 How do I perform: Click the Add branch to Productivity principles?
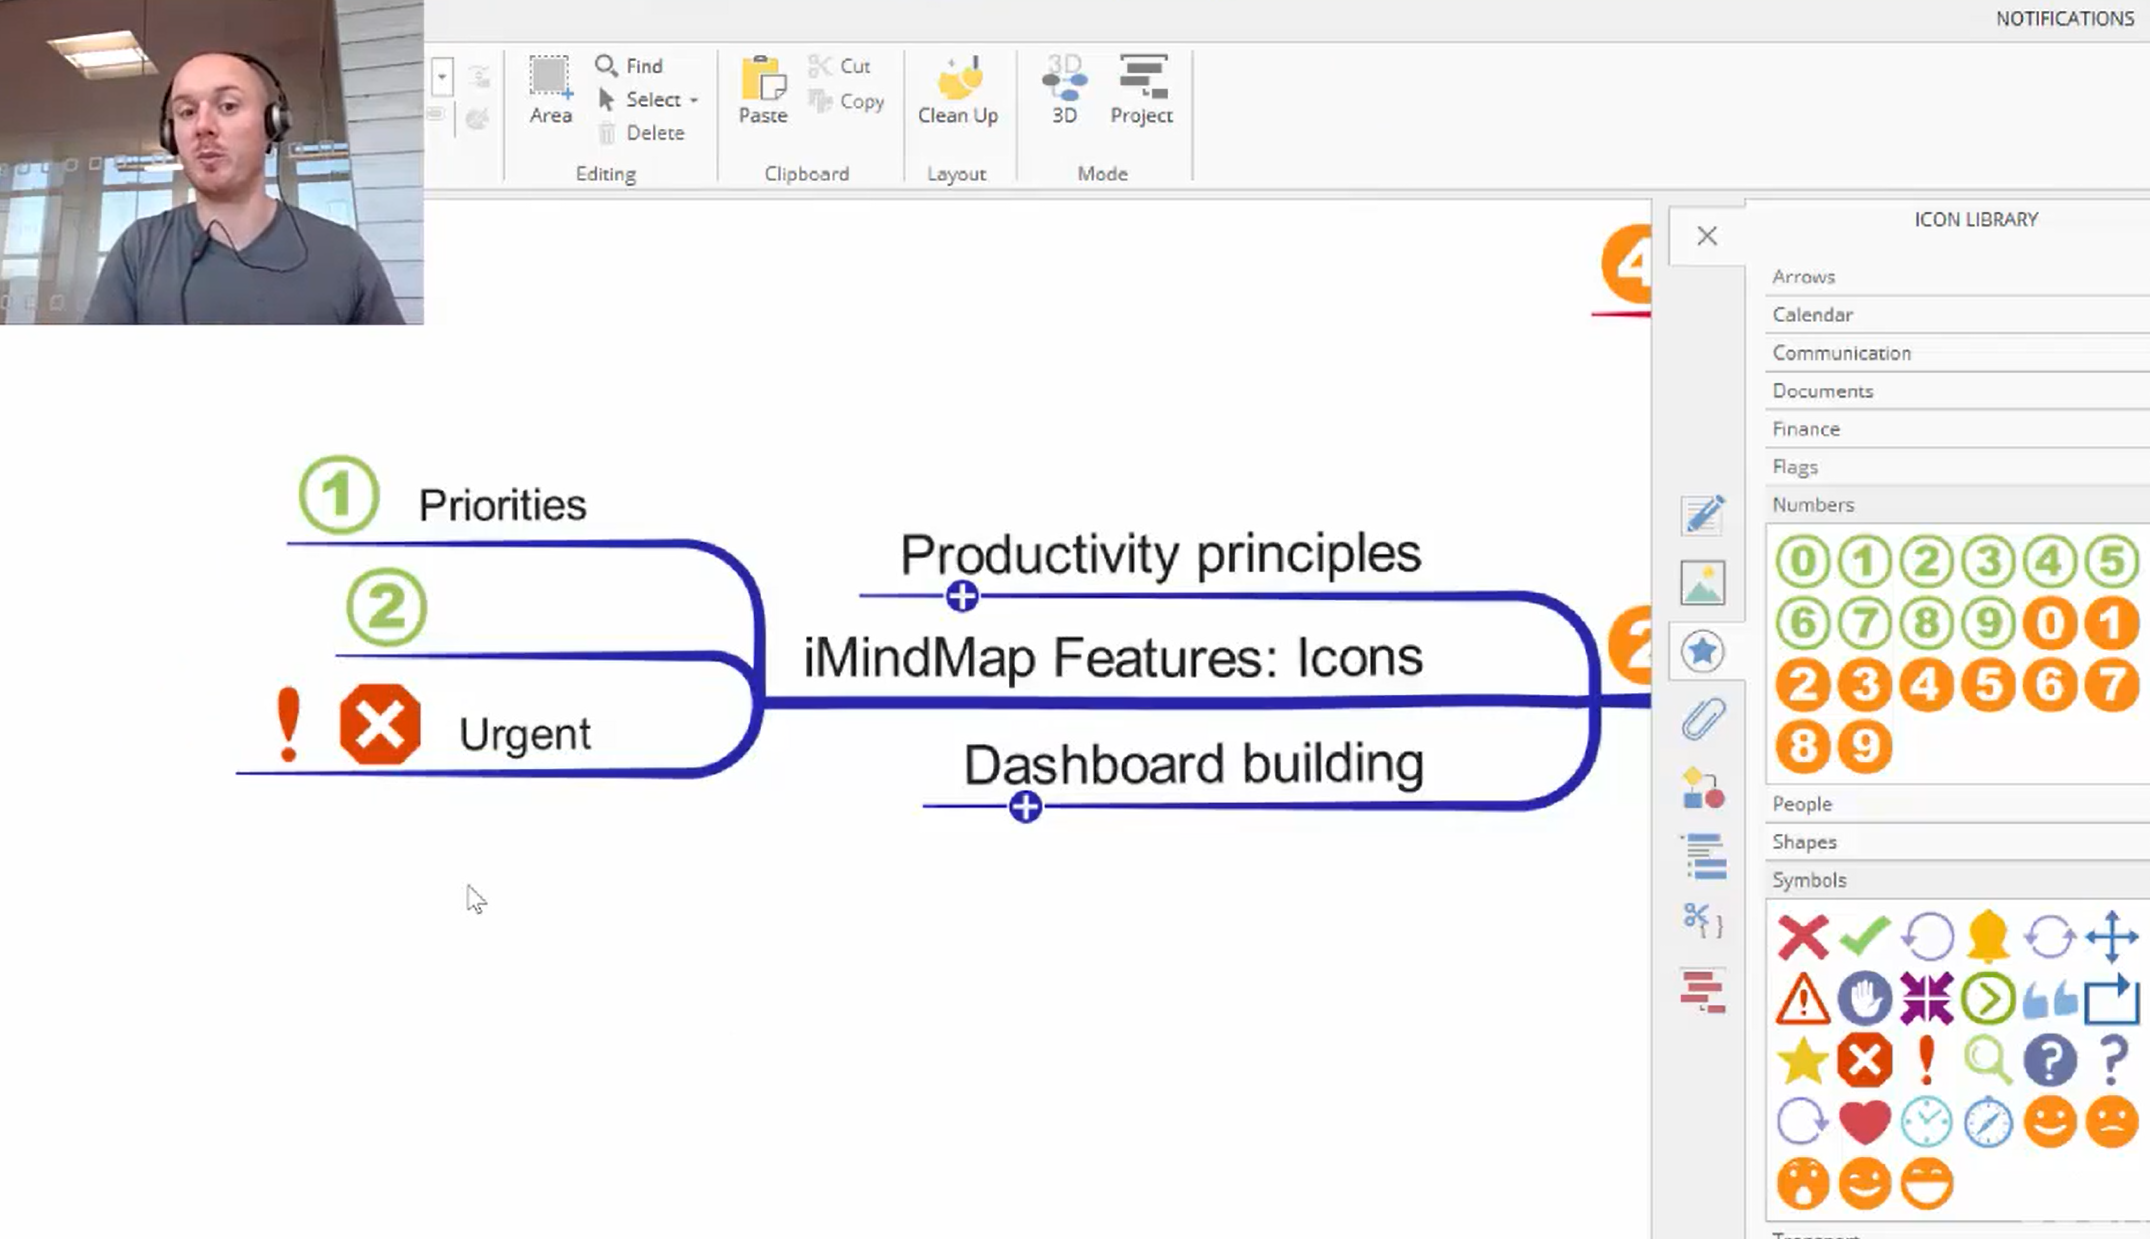960,595
